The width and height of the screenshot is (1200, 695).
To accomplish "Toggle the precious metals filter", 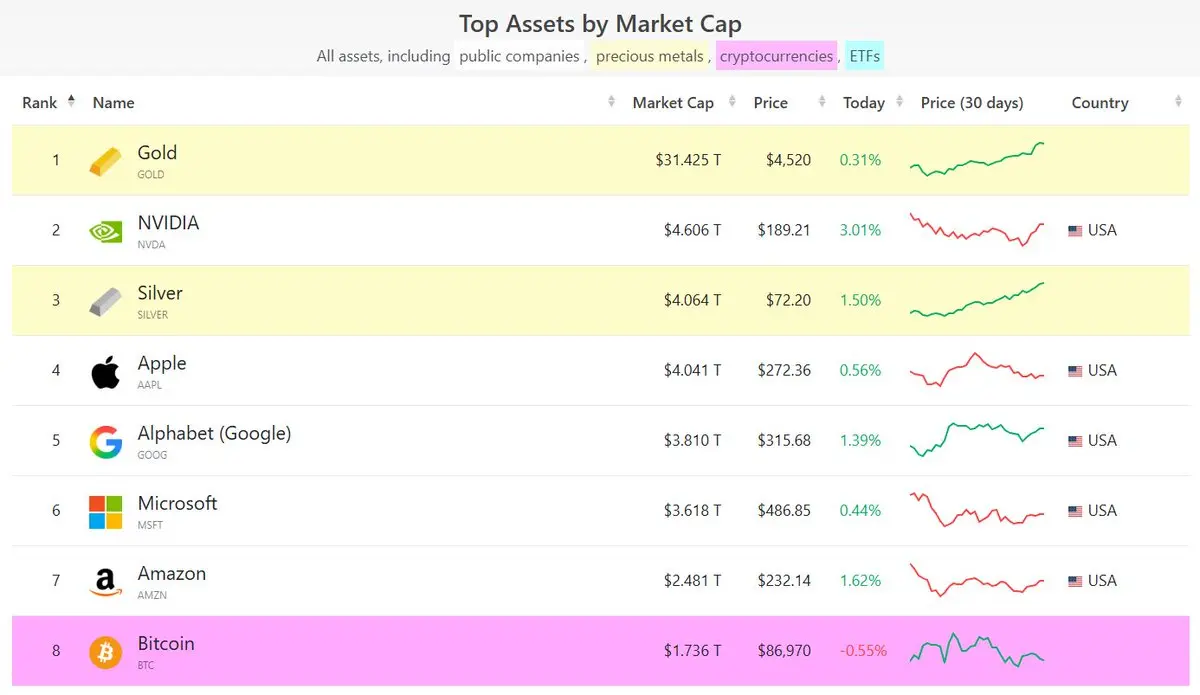I will pyautogui.click(x=650, y=56).
